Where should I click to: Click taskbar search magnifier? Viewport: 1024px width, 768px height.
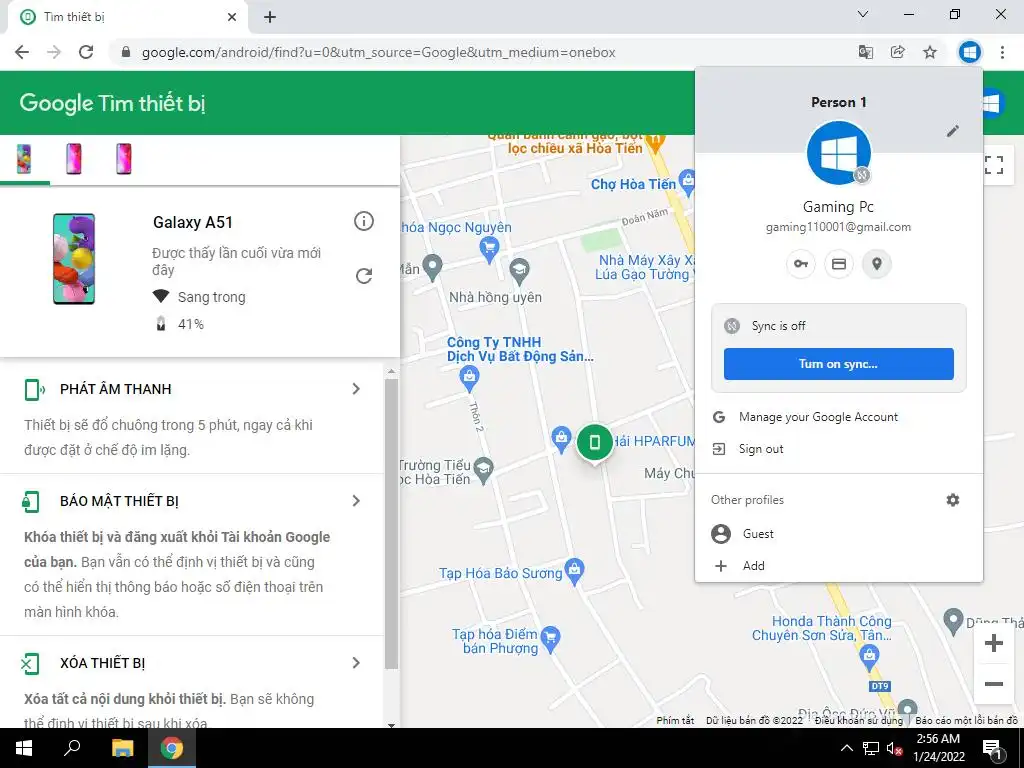pyautogui.click(x=72, y=748)
